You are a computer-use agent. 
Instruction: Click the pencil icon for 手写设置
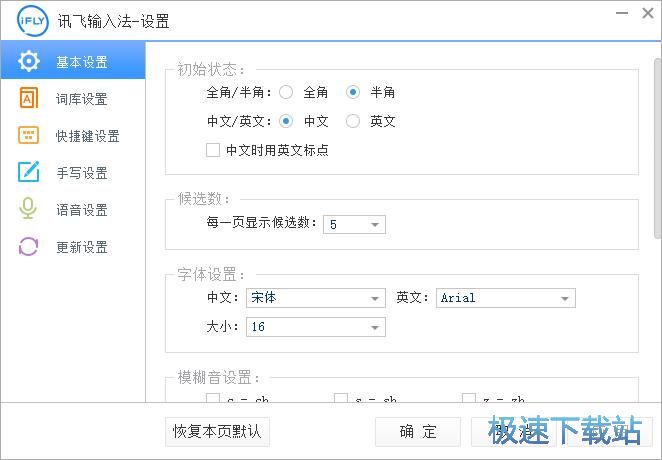click(x=28, y=171)
